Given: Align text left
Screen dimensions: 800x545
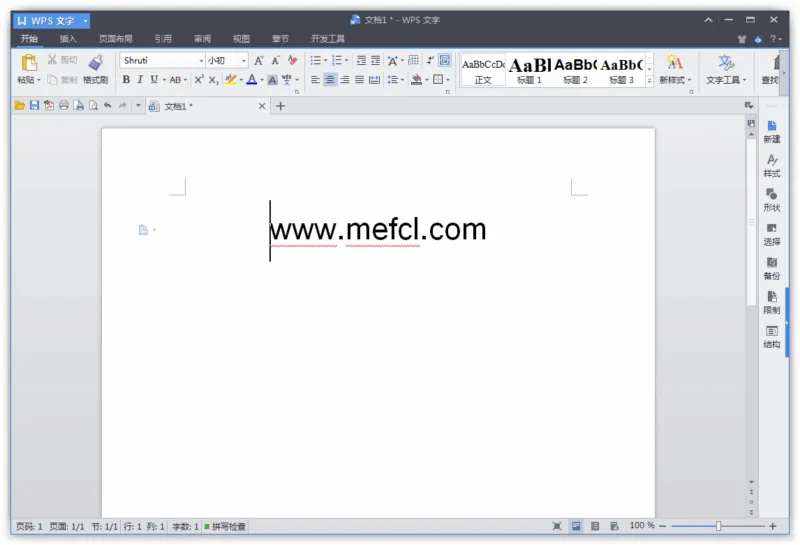Looking at the screenshot, I should pyautogui.click(x=315, y=80).
